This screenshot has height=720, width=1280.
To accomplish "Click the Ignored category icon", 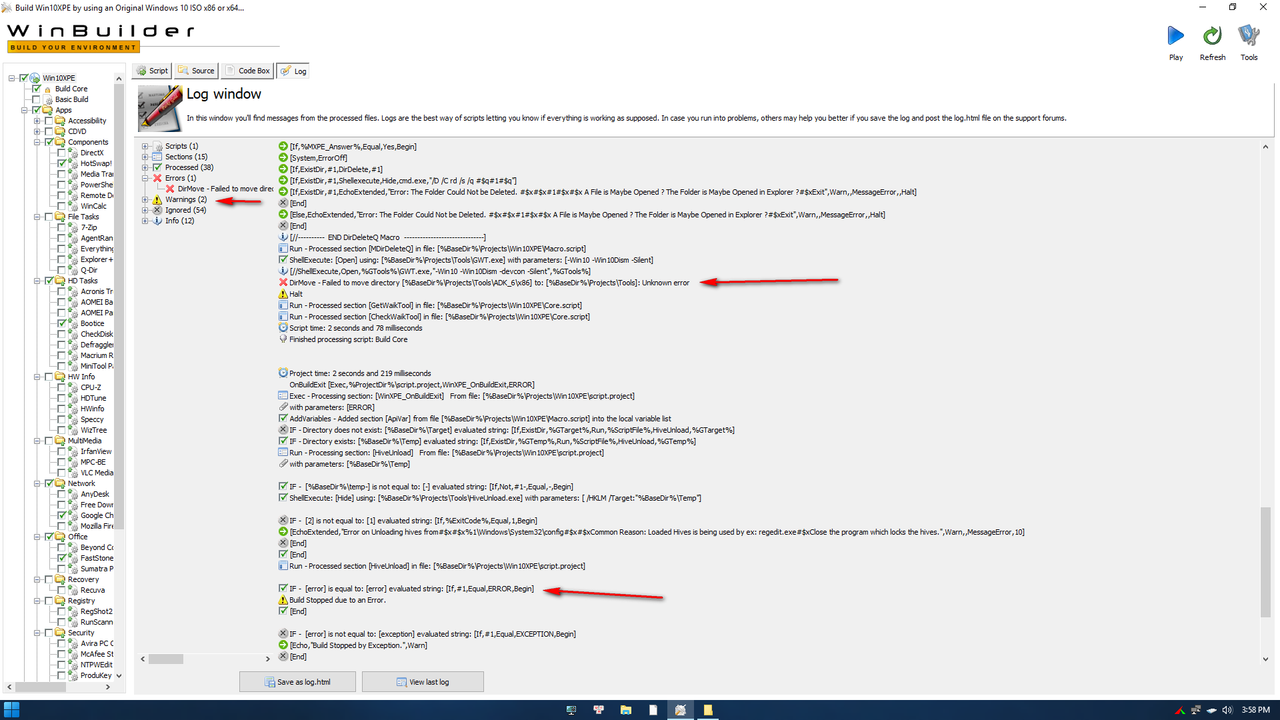I will point(157,210).
